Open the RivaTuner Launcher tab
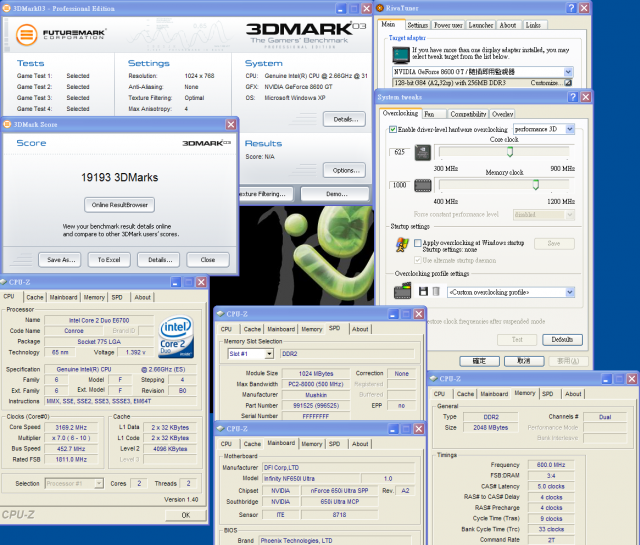The height and width of the screenshot is (545, 640). 480,25
